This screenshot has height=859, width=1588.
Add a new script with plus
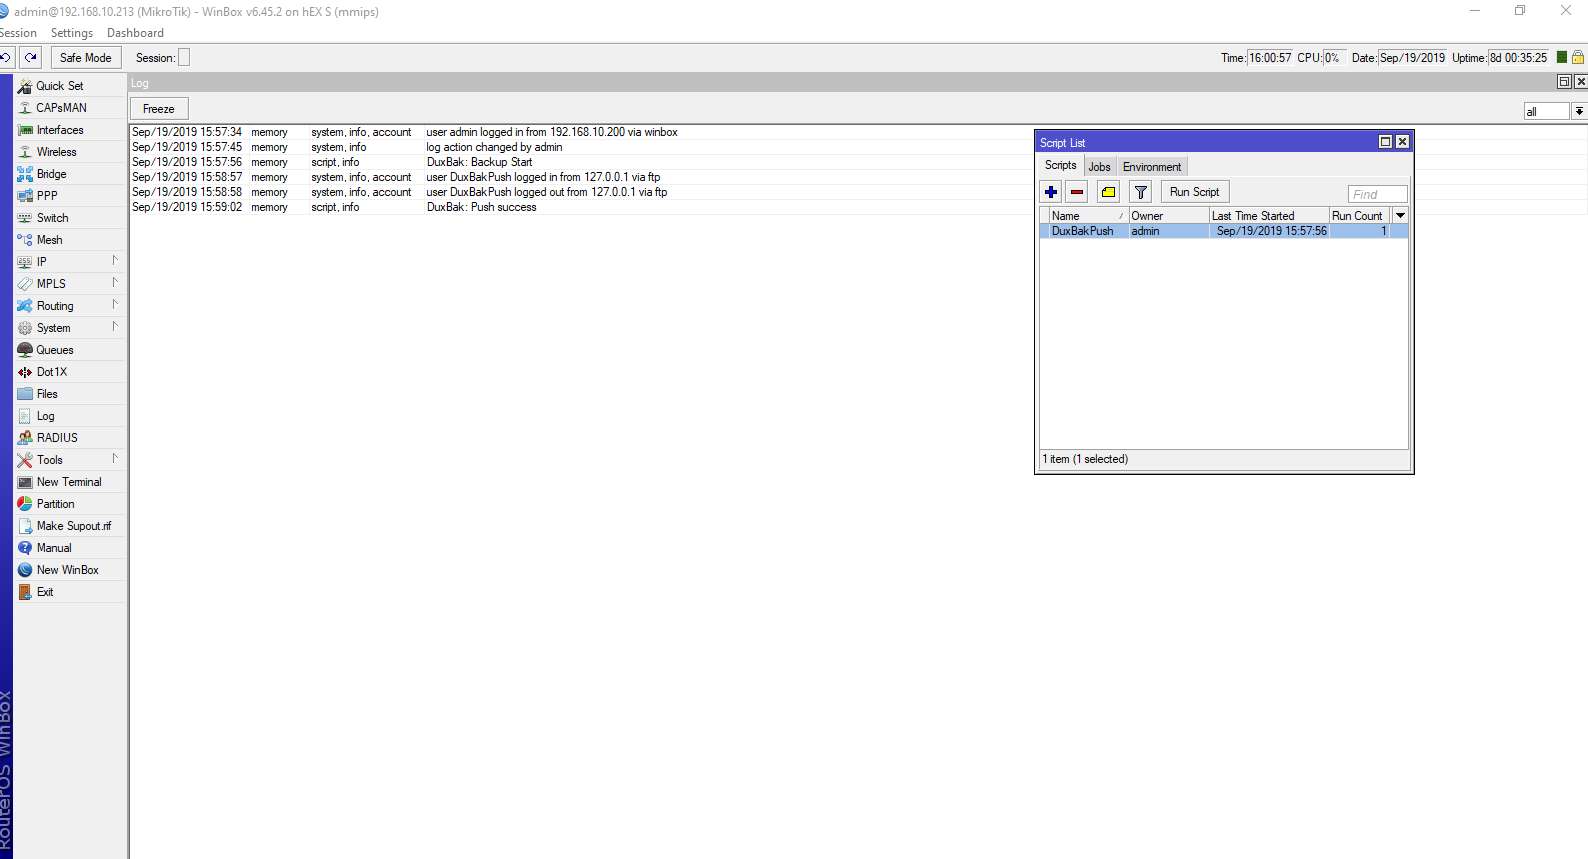[1051, 192]
